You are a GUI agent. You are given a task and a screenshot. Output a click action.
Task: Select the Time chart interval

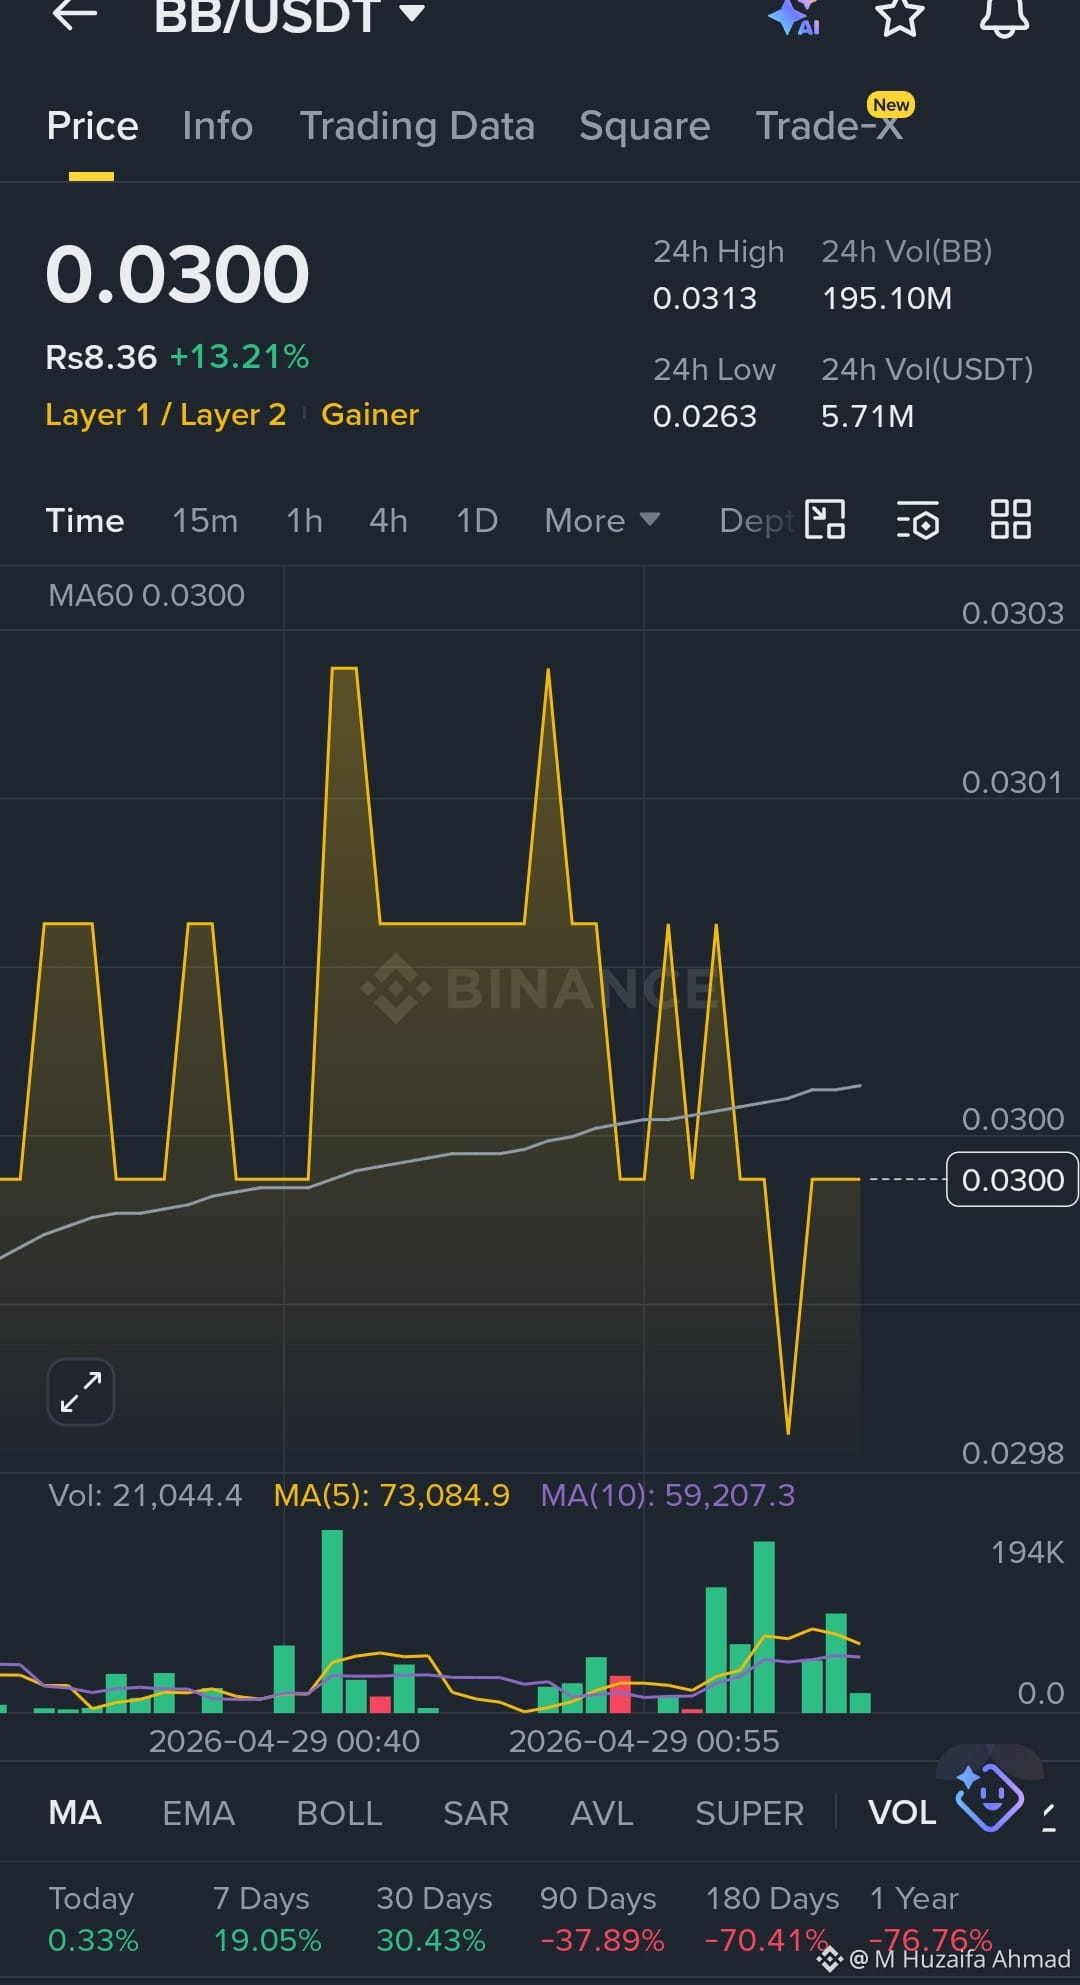coord(85,520)
